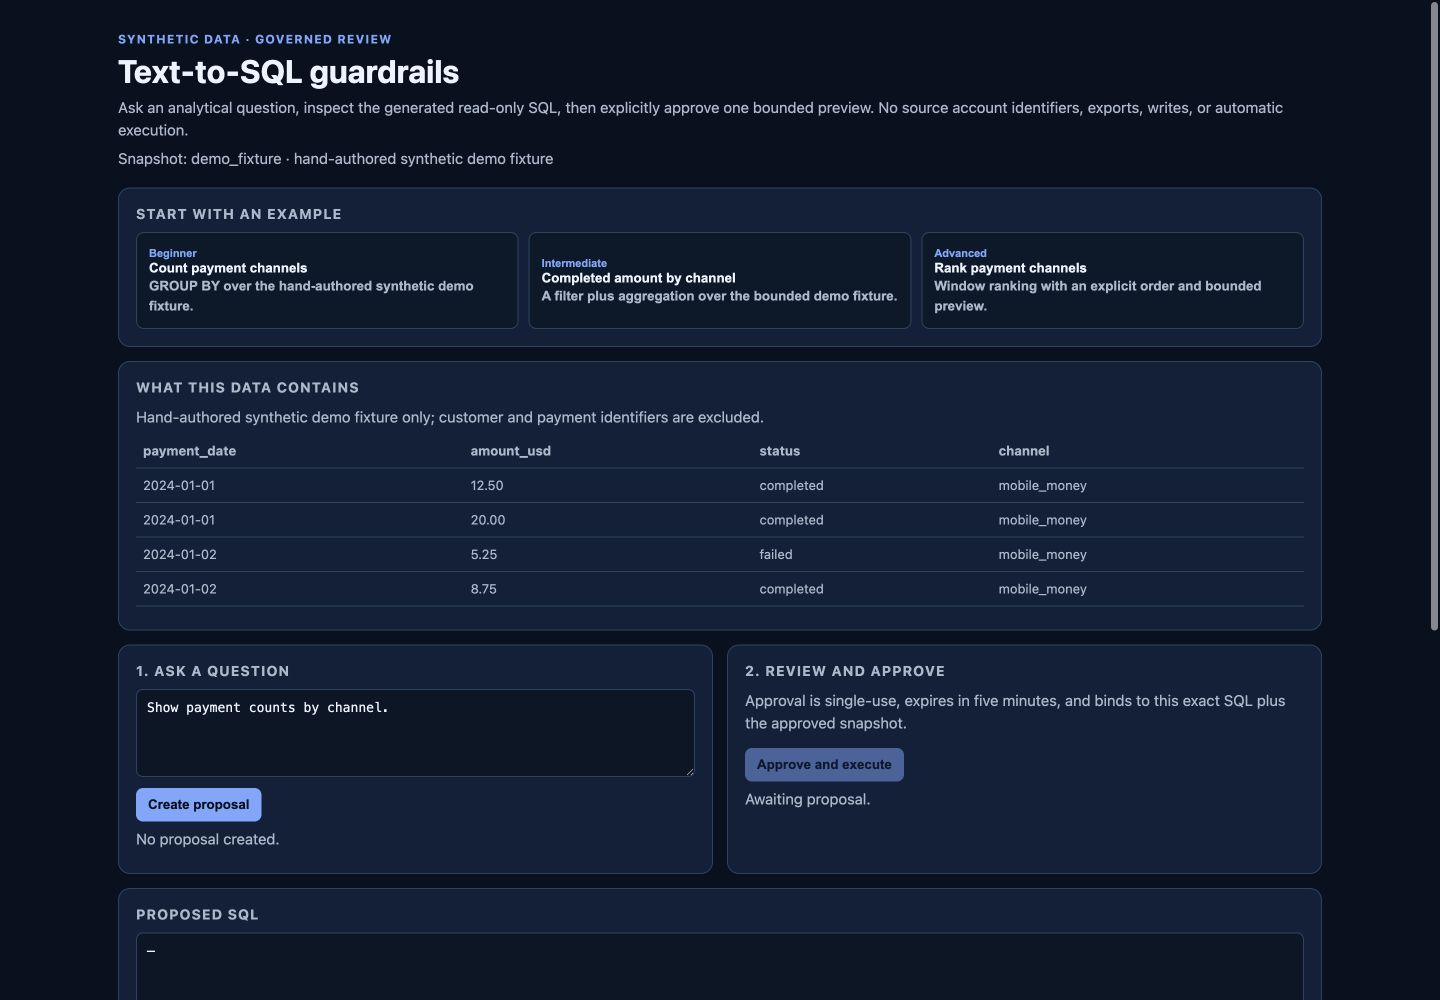Select the 5.25 amount cell
Viewport: 1440px width, 1000px height.
(x=484, y=555)
